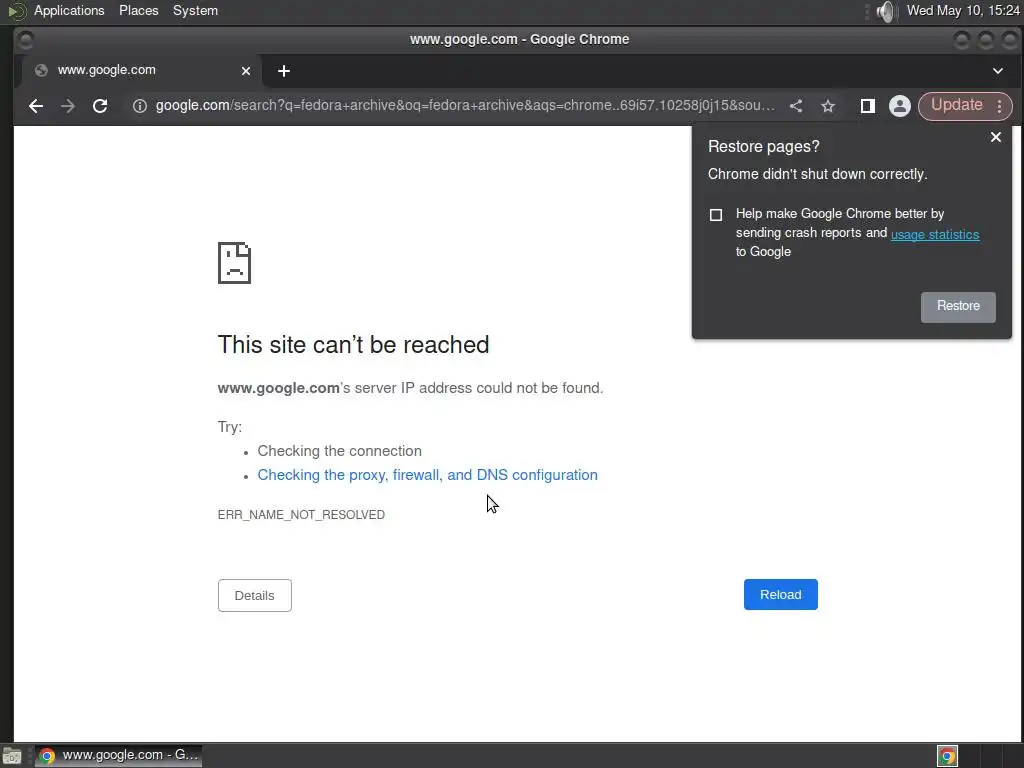Open the side panel icon
This screenshot has height=768, width=1024.
click(867, 106)
